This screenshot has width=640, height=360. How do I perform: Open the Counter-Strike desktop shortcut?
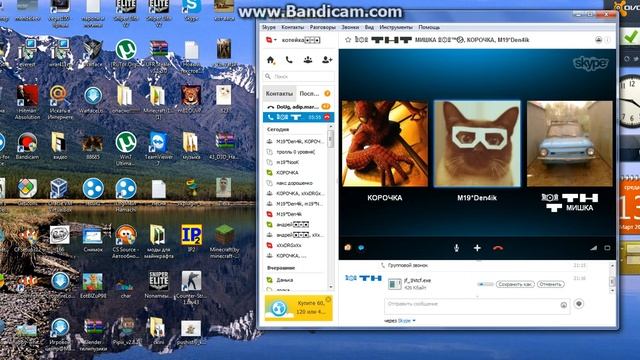[191, 287]
